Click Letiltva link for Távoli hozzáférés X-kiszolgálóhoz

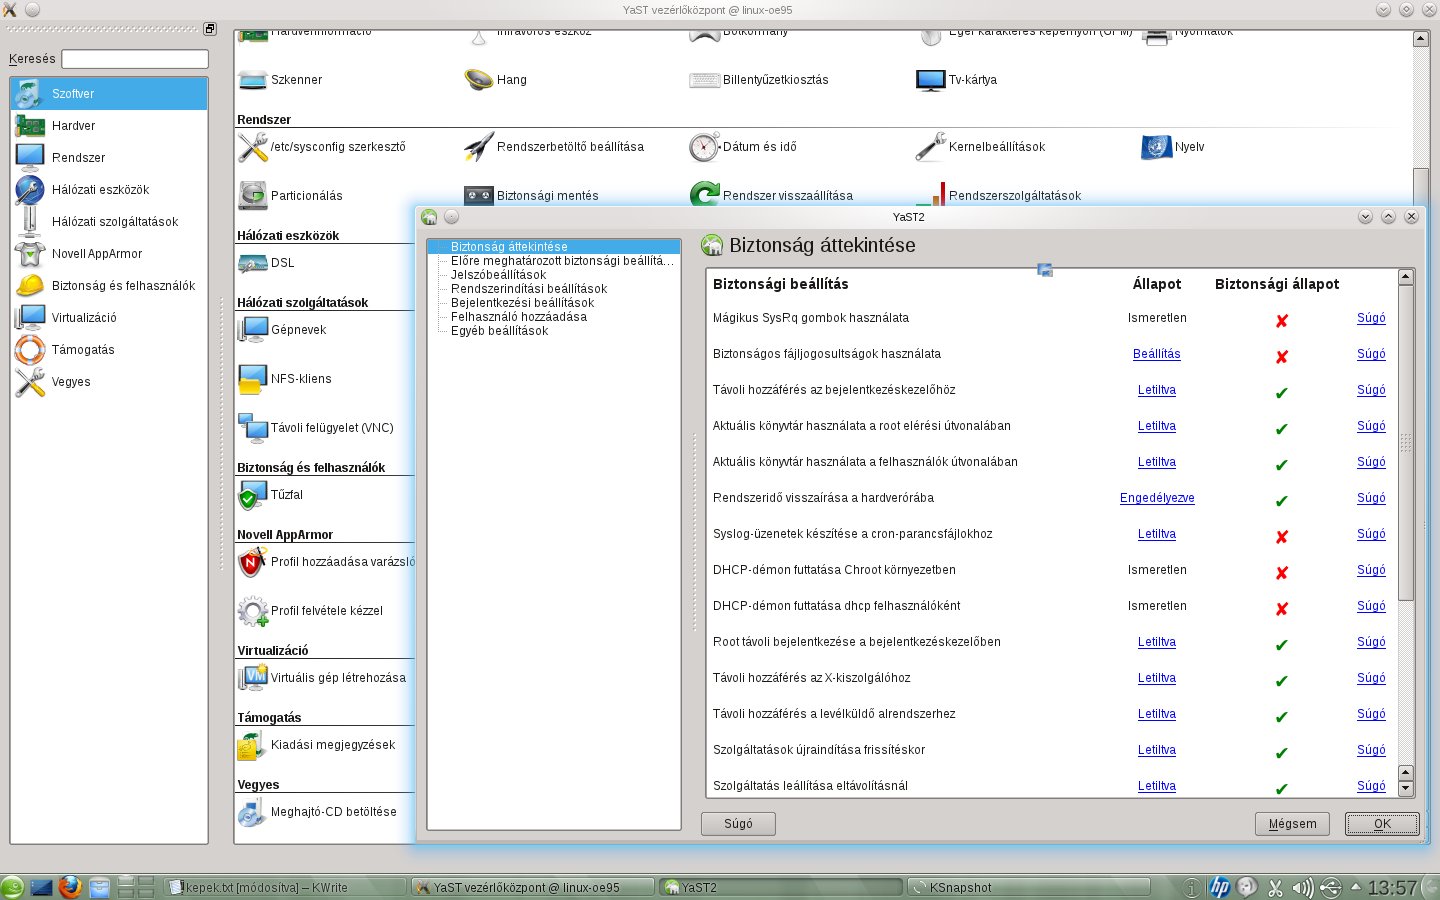tap(1157, 678)
